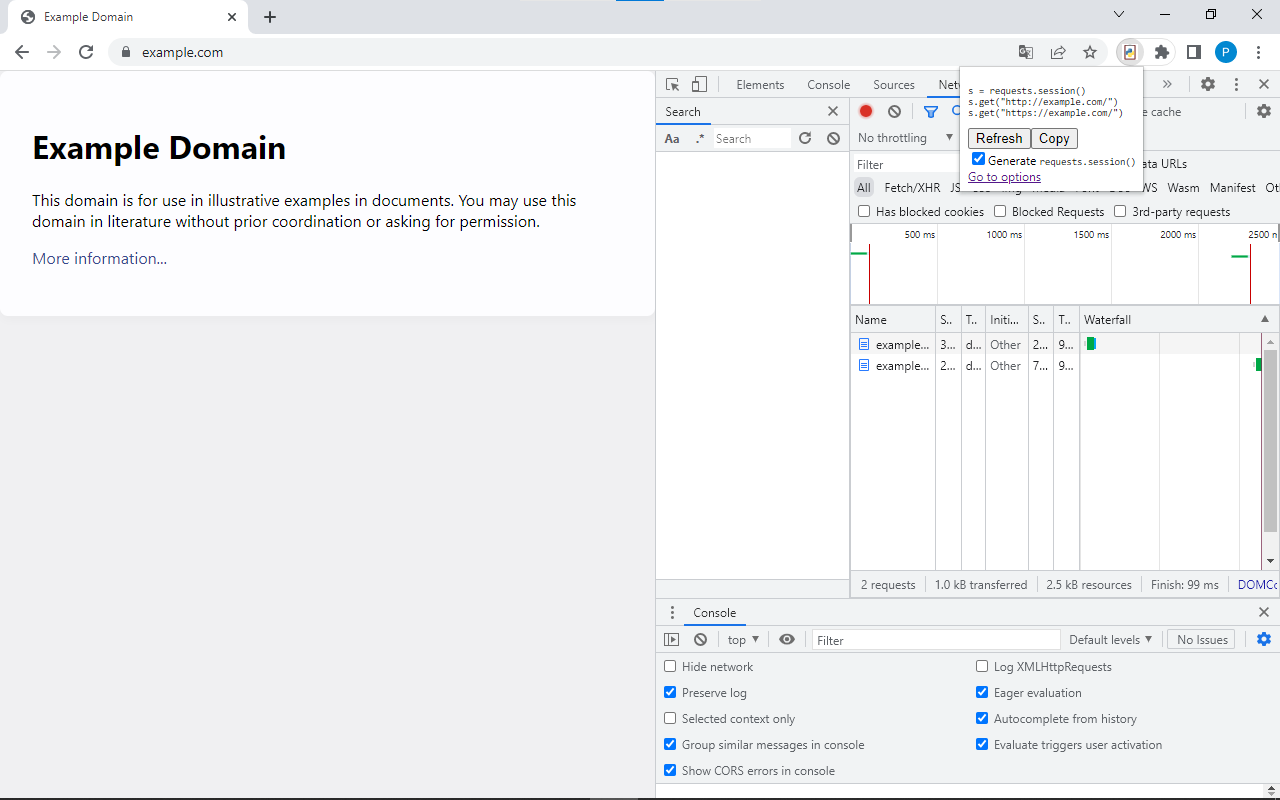The image size is (1280, 800).
Task: Enable Blocked Requests checkbox
Action: pos(1000,211)
